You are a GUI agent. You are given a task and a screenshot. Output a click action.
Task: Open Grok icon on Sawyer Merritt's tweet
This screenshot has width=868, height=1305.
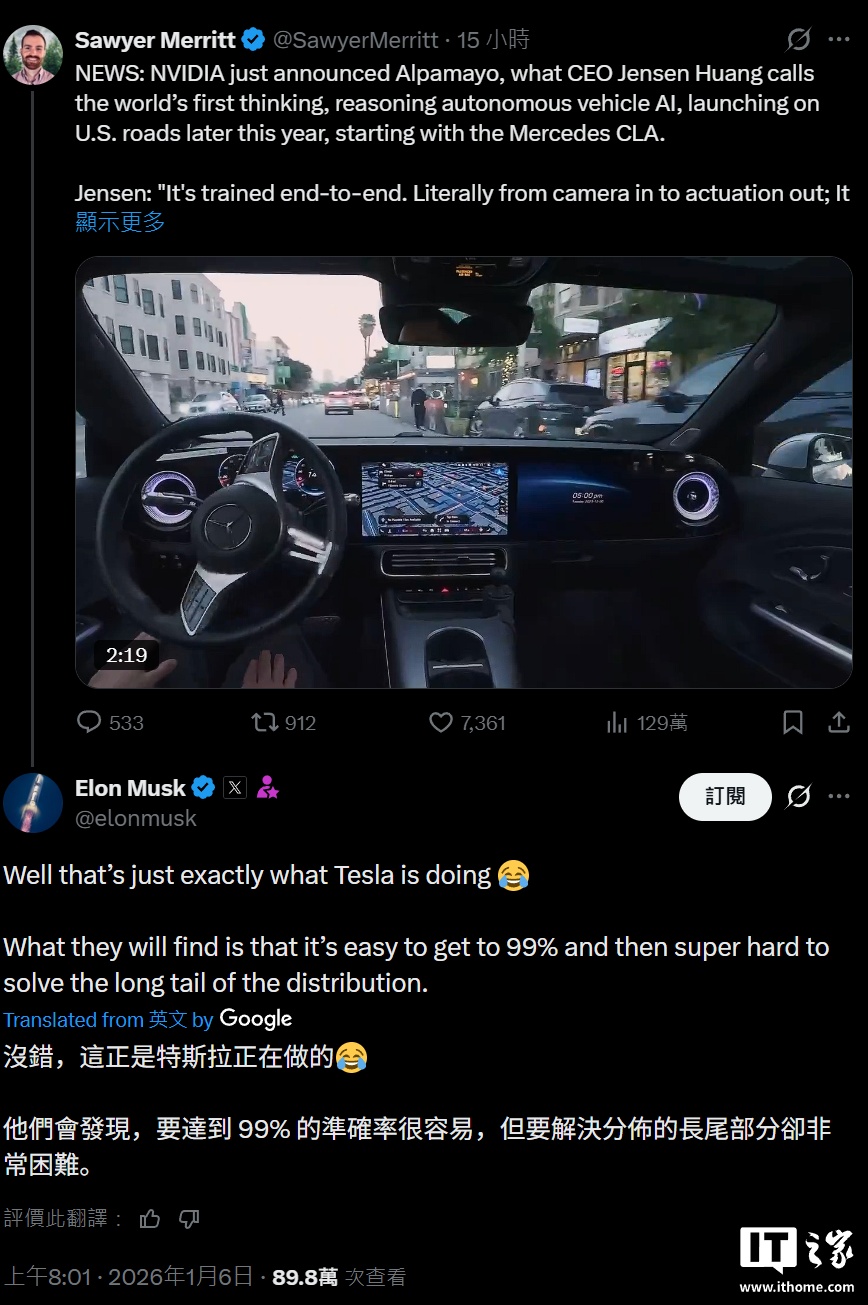798,40
